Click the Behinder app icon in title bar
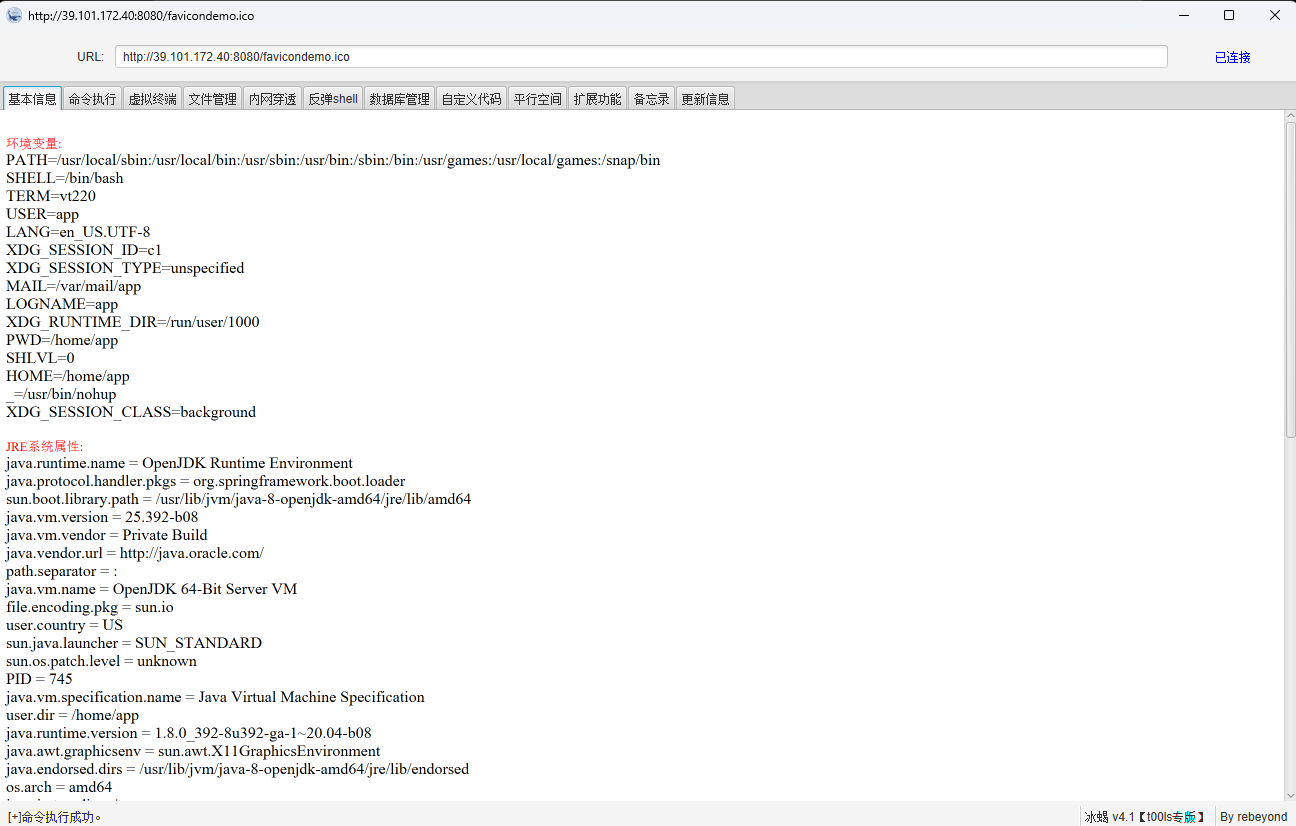1296x826 pixels. coord(14,15)
